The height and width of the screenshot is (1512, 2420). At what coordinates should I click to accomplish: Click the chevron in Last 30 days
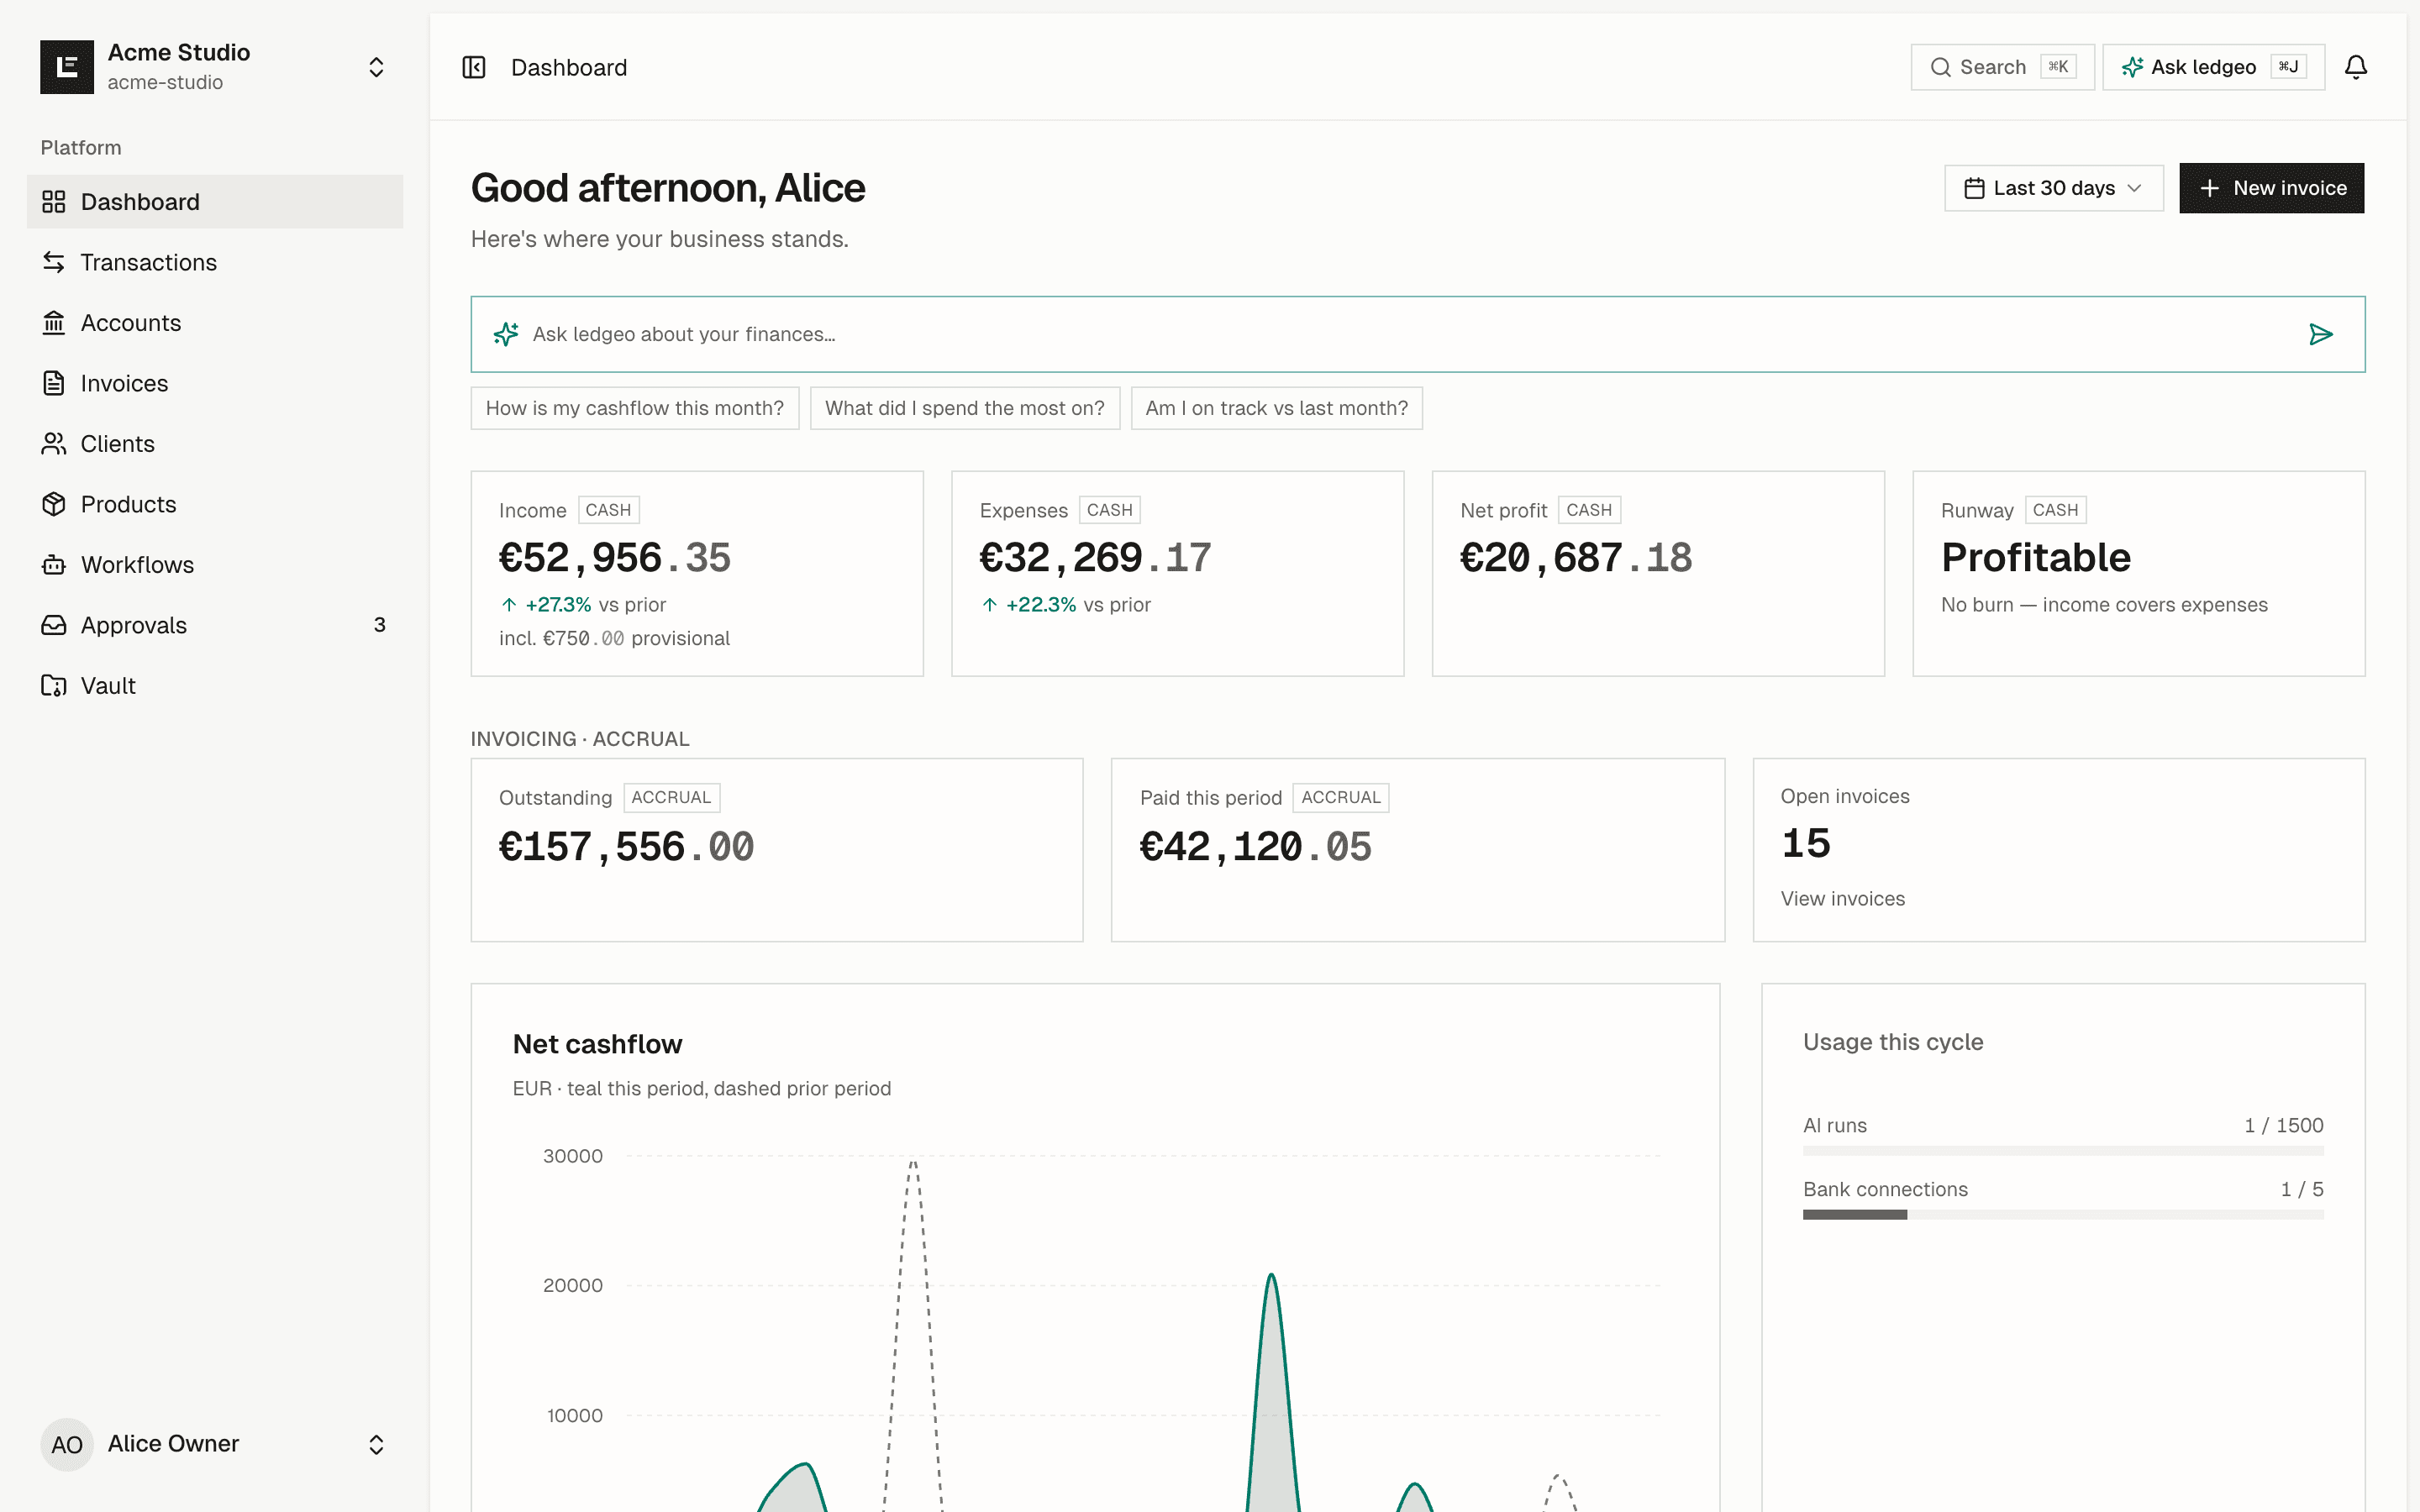pyautogui.click(x=2134, y=188)
